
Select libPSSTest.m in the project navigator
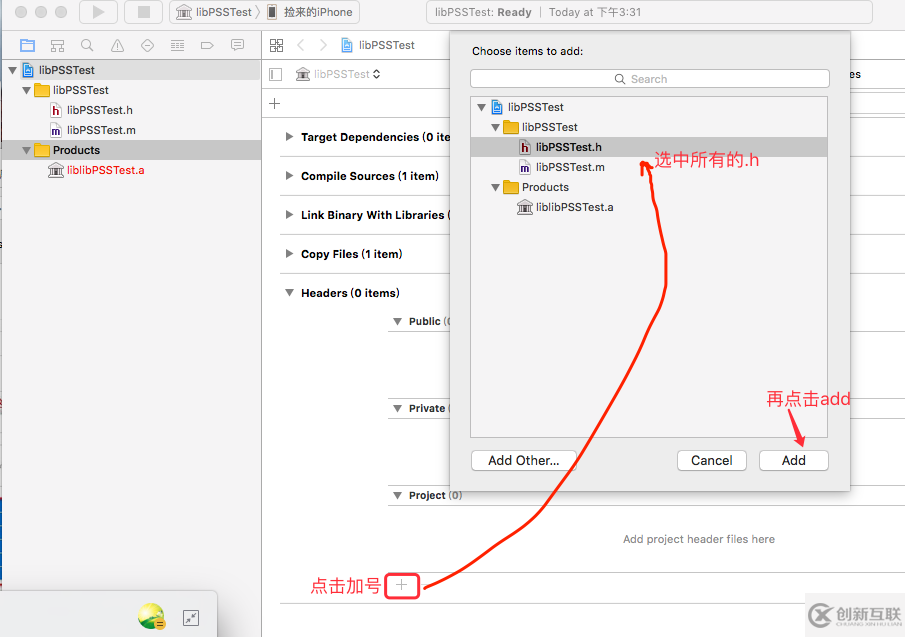pos(93,130)
